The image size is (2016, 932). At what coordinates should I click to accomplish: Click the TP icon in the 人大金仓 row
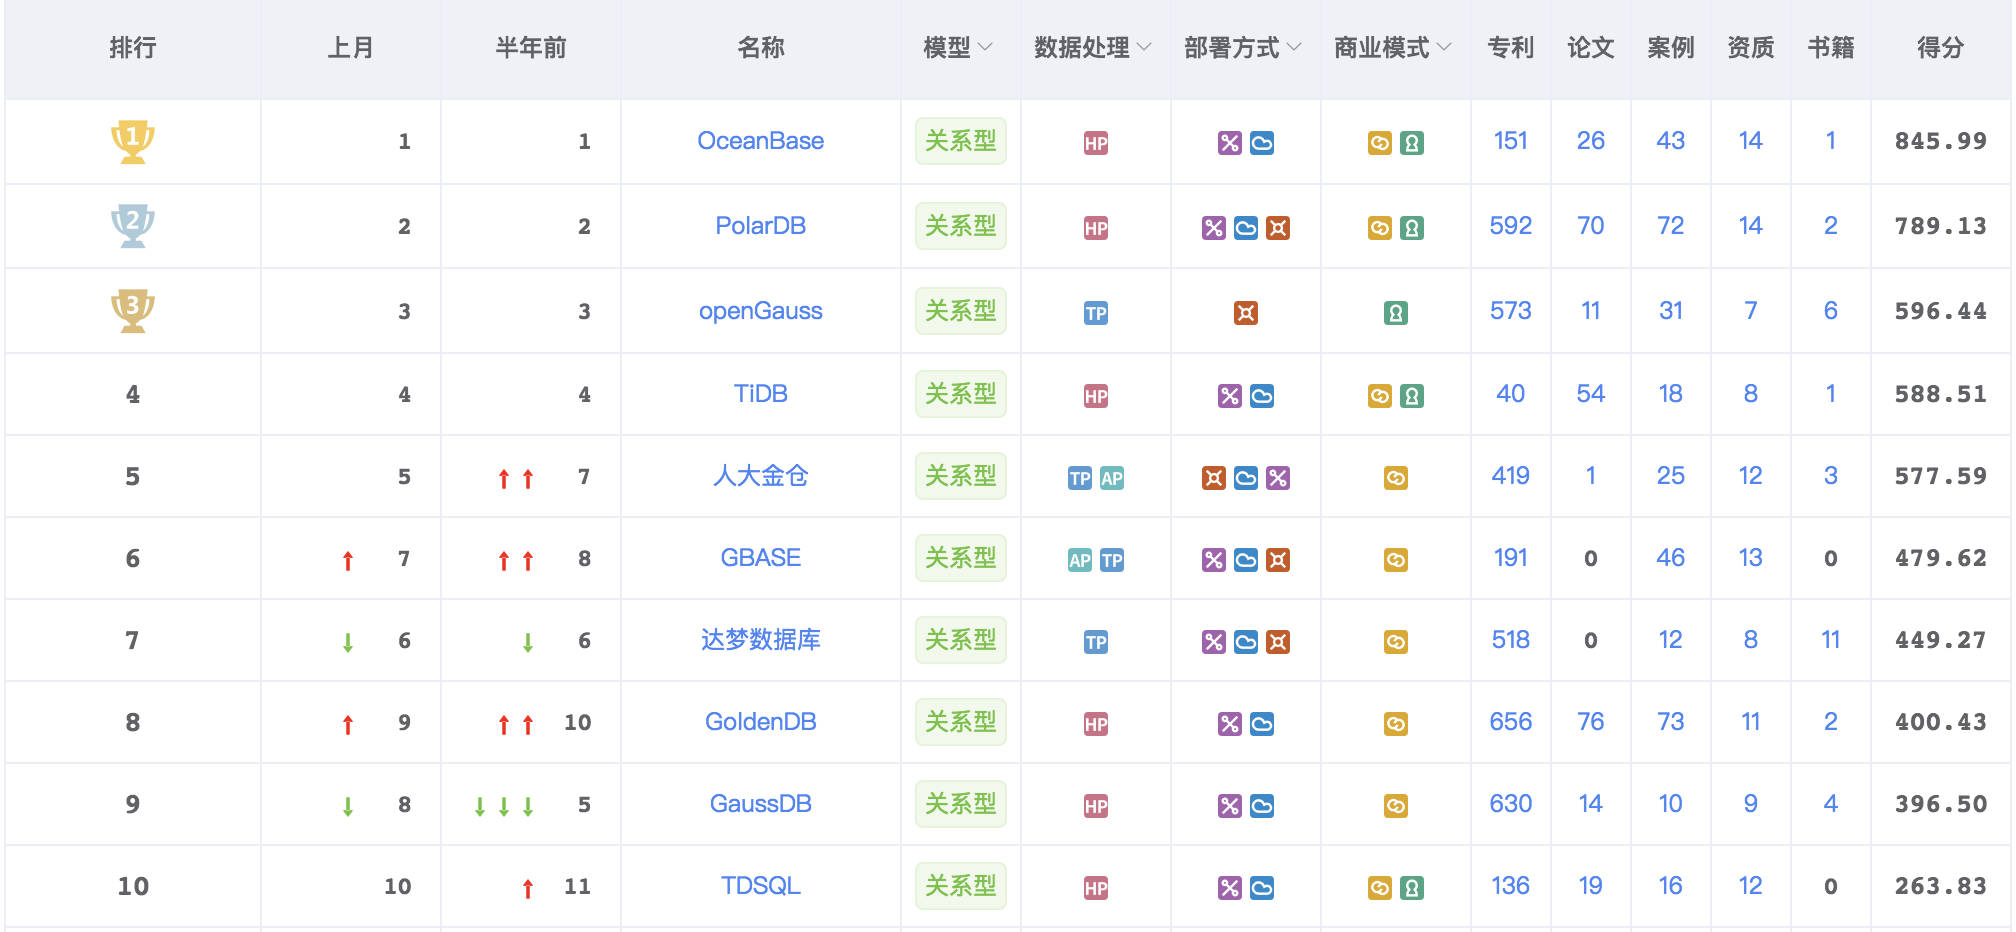pos(1080,478)
